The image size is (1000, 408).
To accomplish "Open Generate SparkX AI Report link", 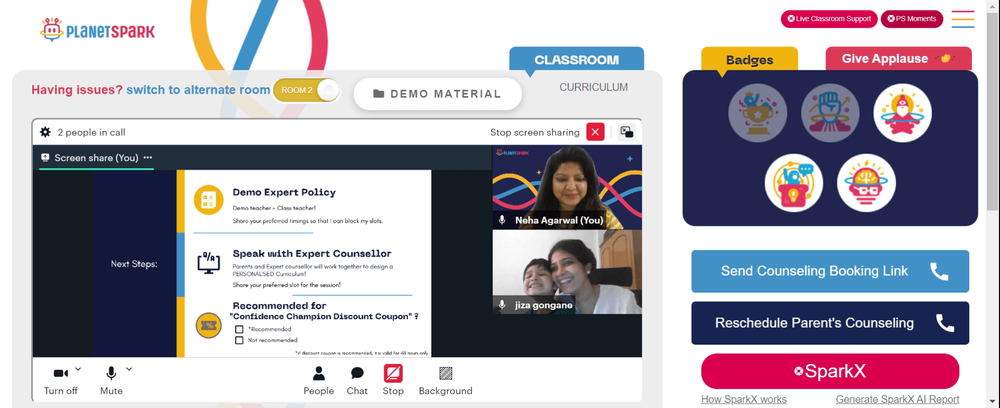I will [x=897, y=400].
